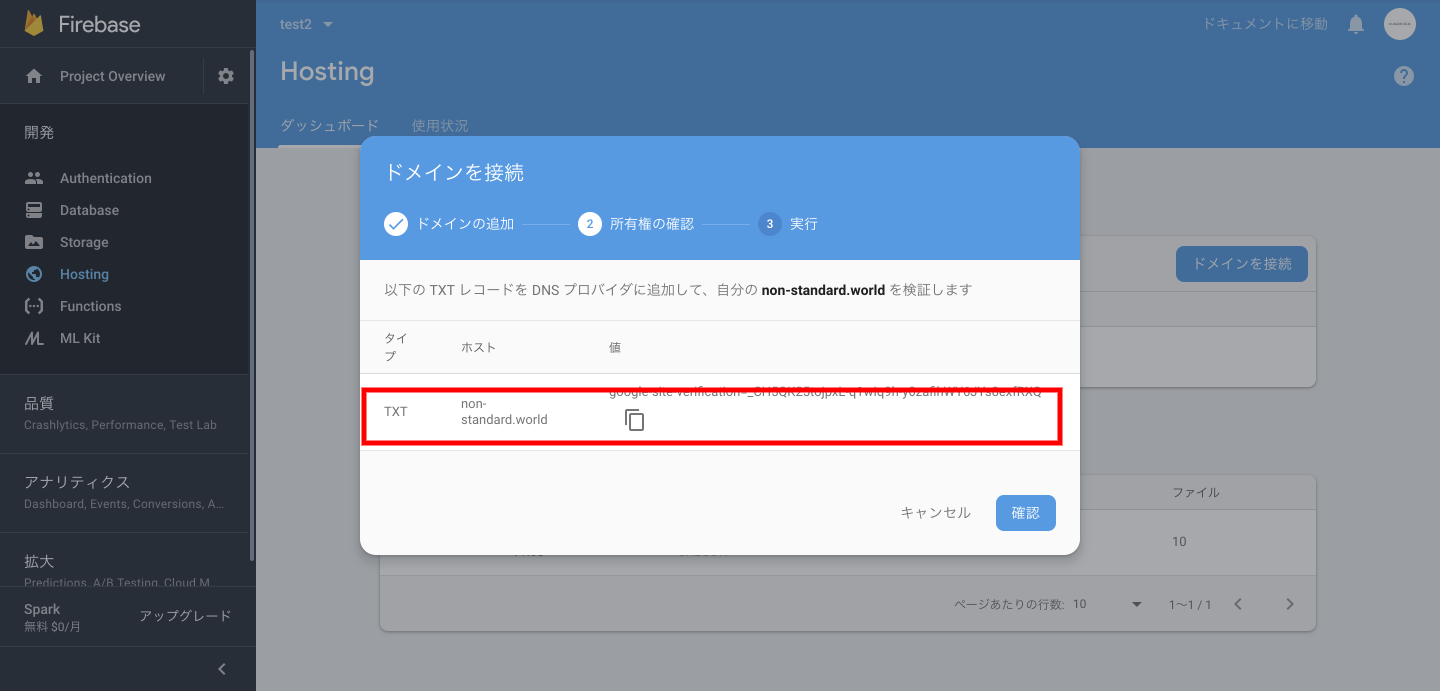The image size is (1440, 691).
Task: Open Functions menu item
Action: [90, 306]
